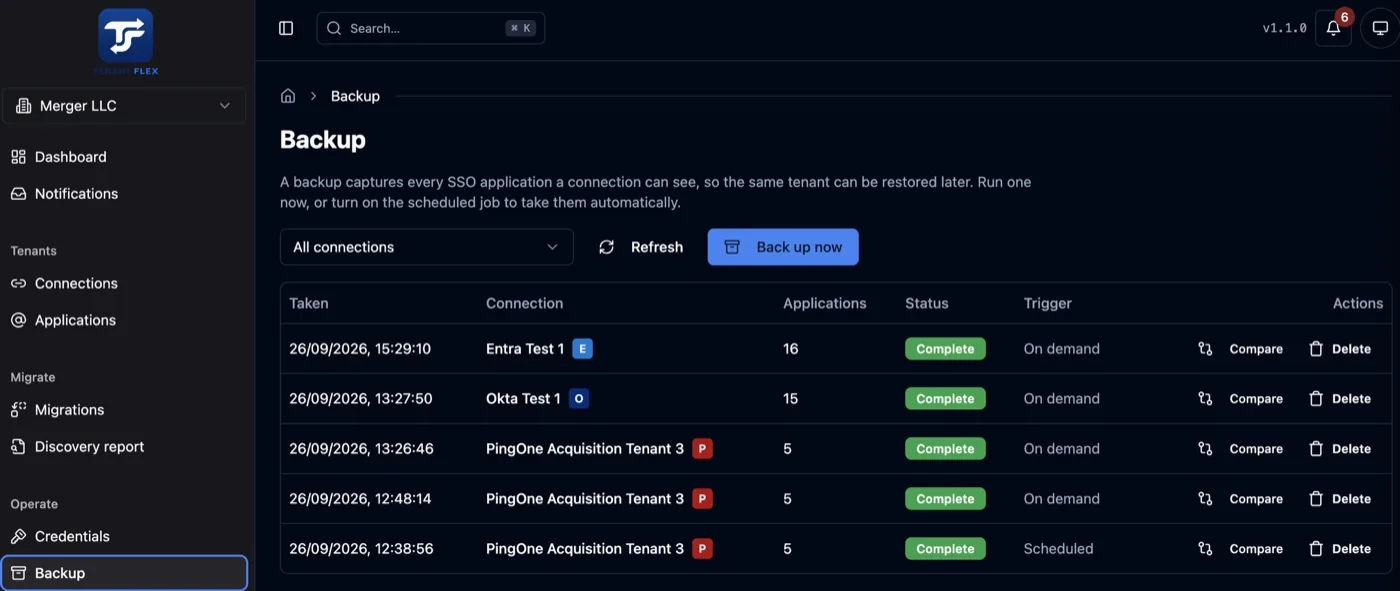Viewport: 1400px width, 591px height.
Task: Click the Credentials key icon
Action: click(x=18, y=536)
